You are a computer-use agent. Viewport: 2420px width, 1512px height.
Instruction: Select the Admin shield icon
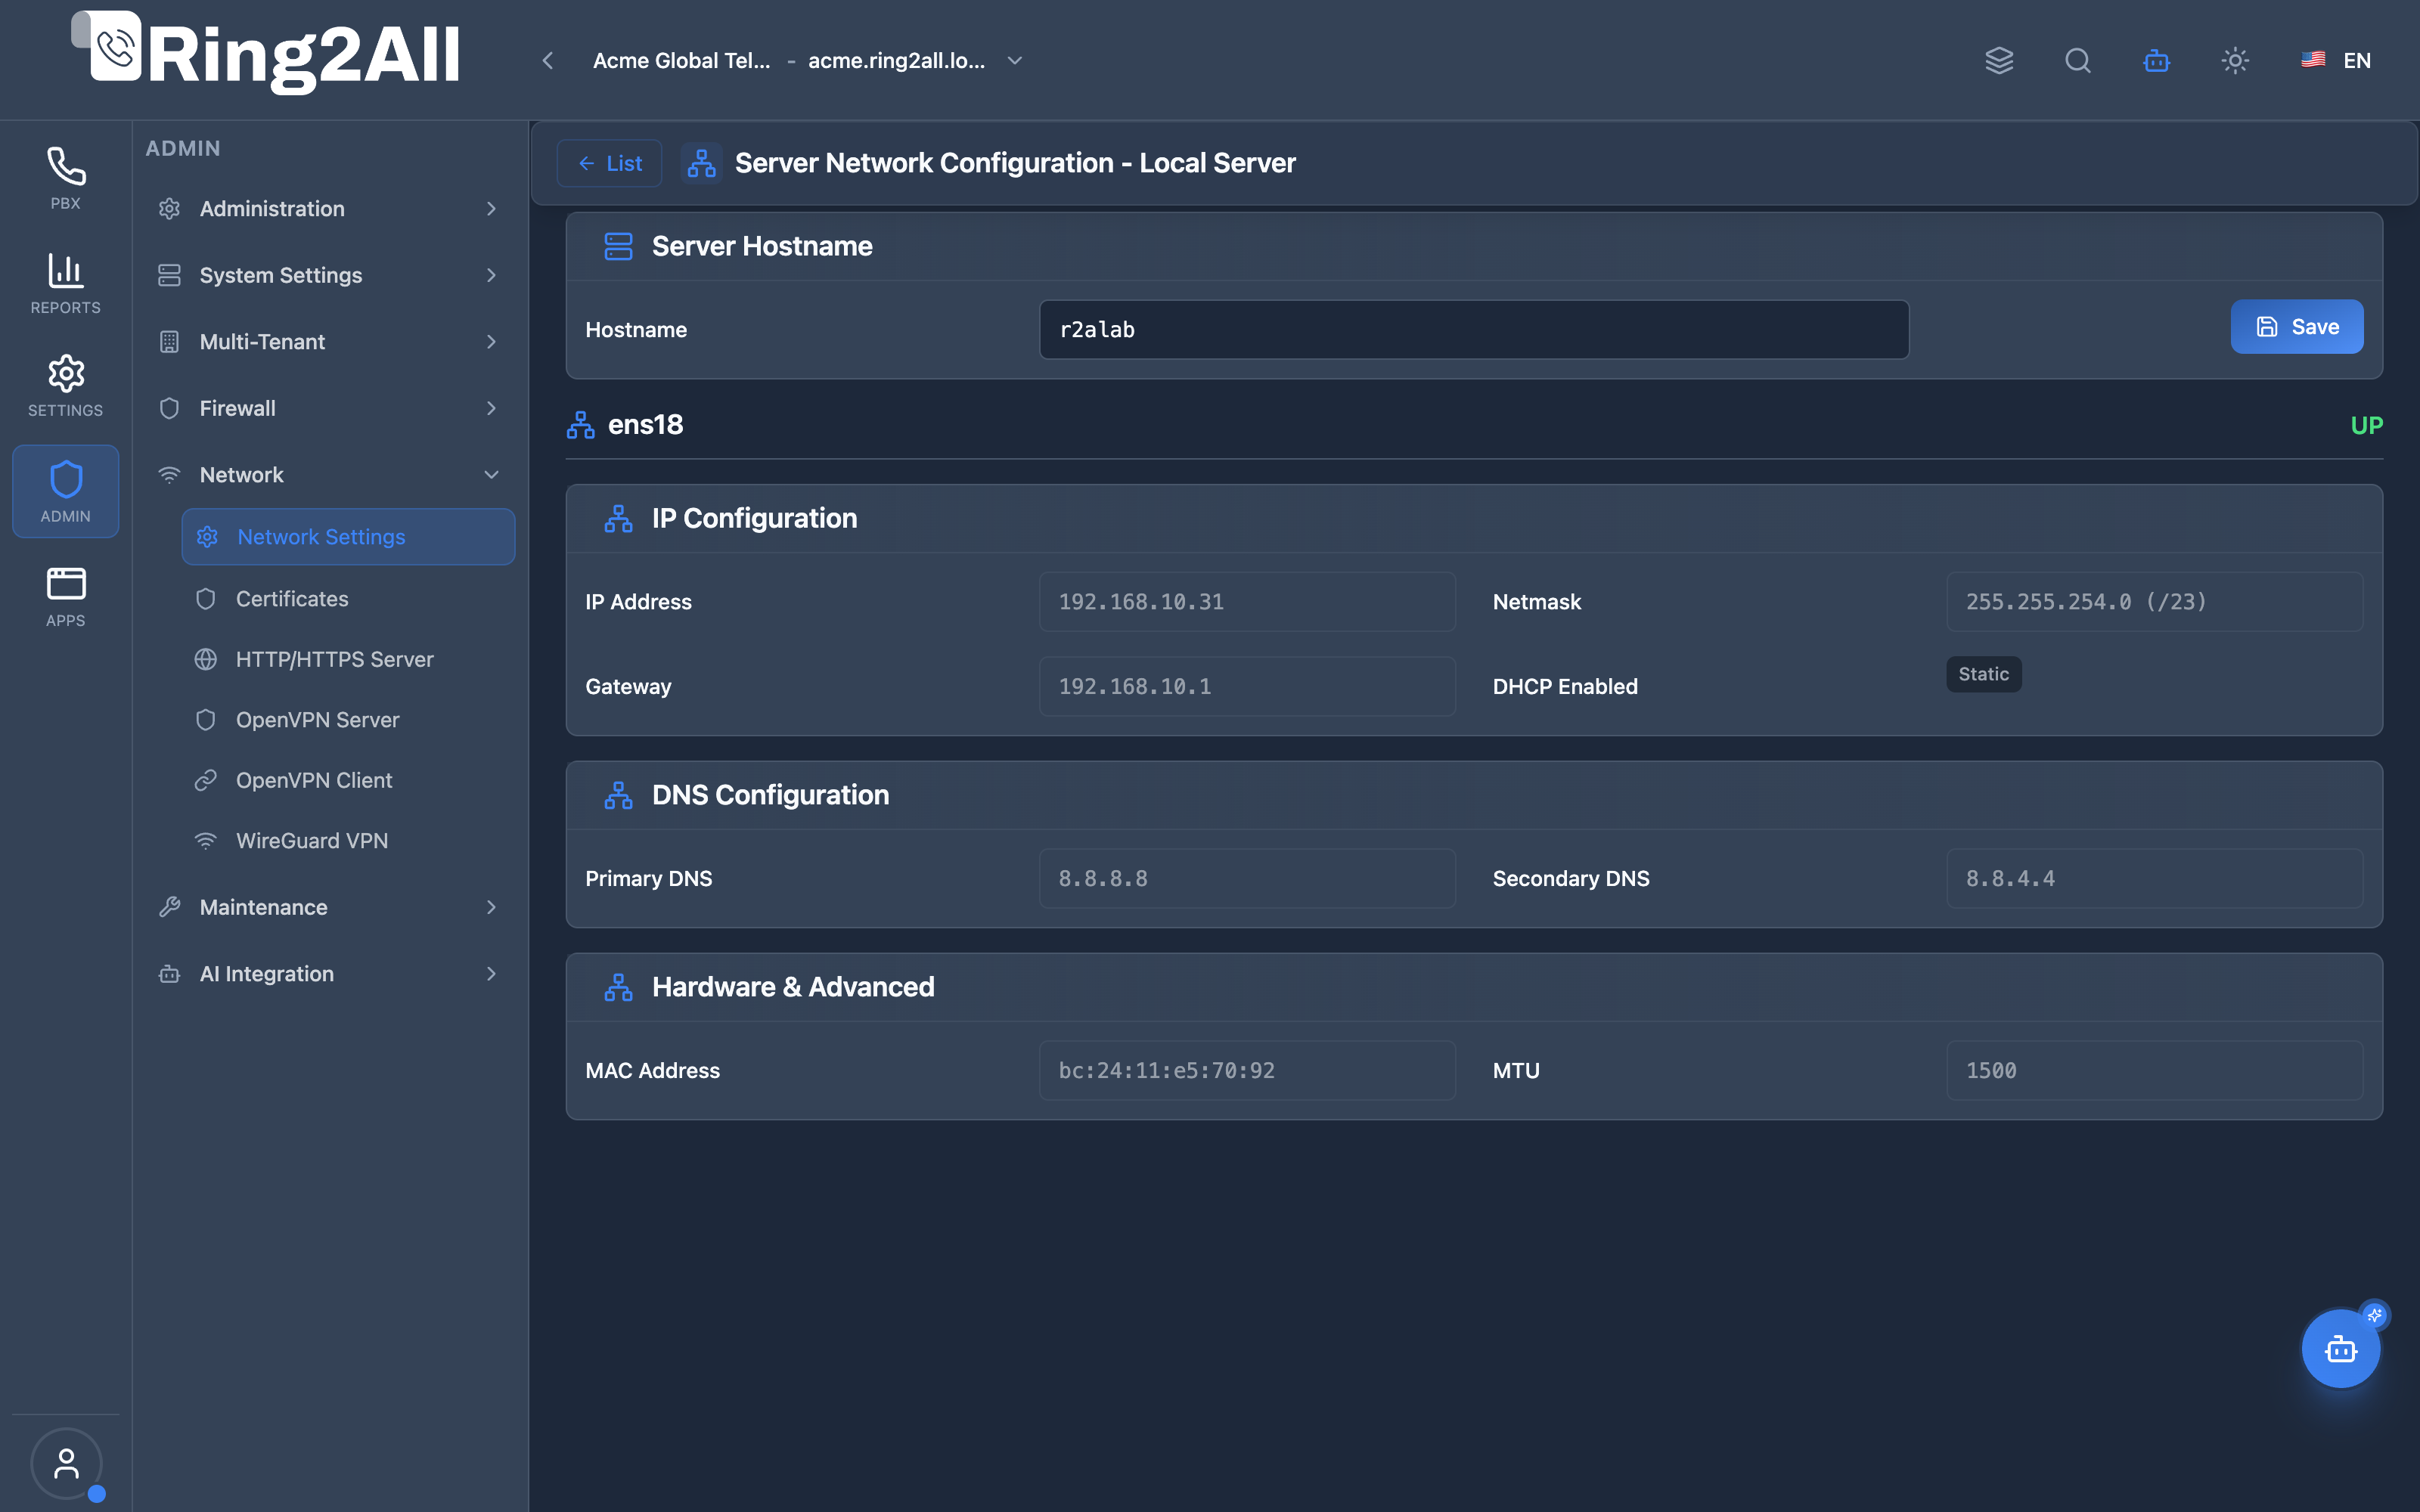pyautogui.click(x=66, y=491)
